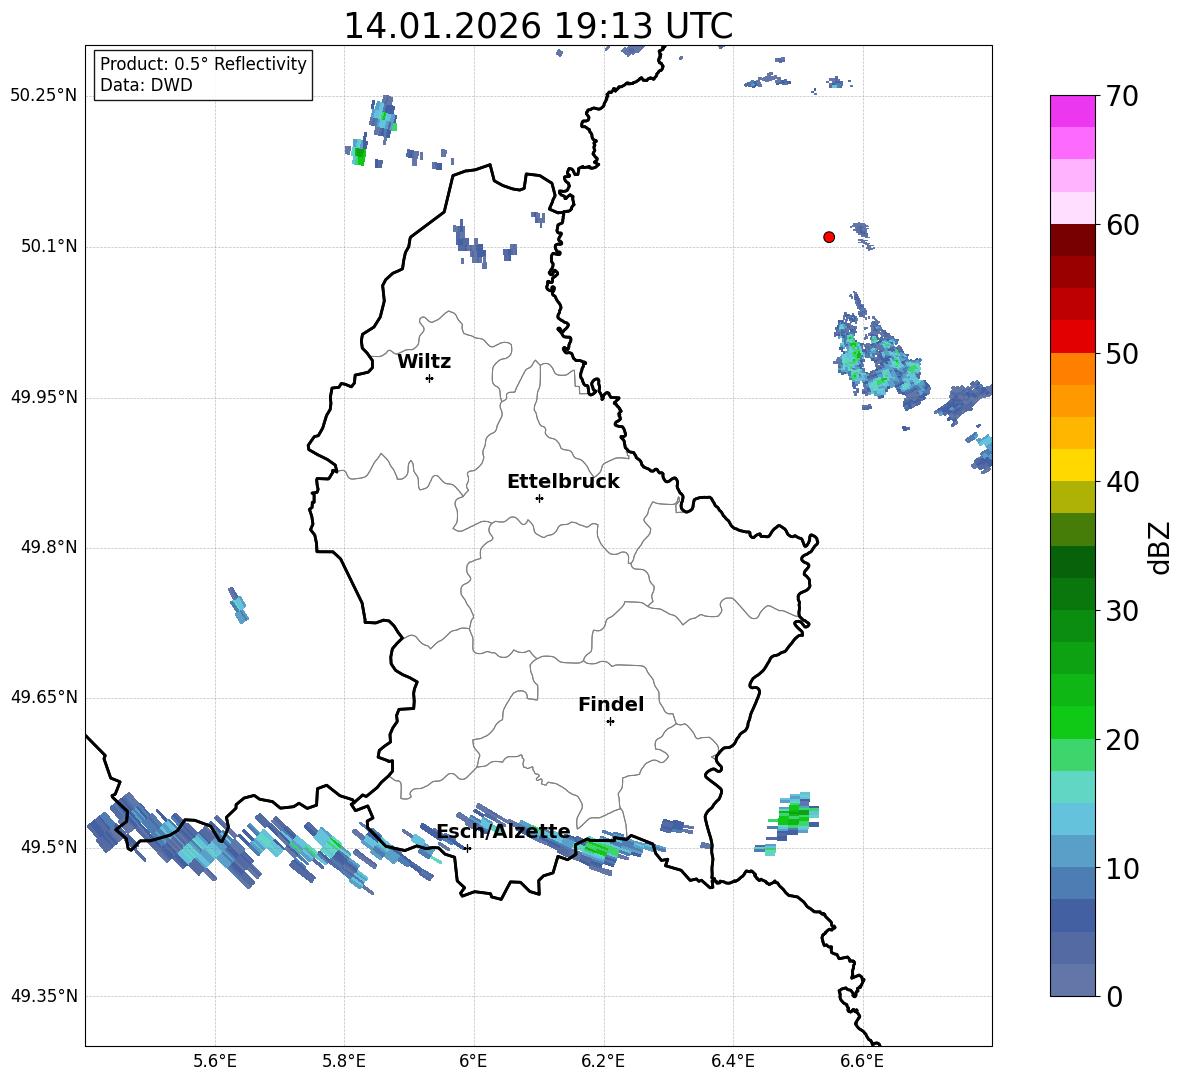Click the 50.25°N latitude label
This screenshot has width=1184, height=1081.
click(44, 96)
